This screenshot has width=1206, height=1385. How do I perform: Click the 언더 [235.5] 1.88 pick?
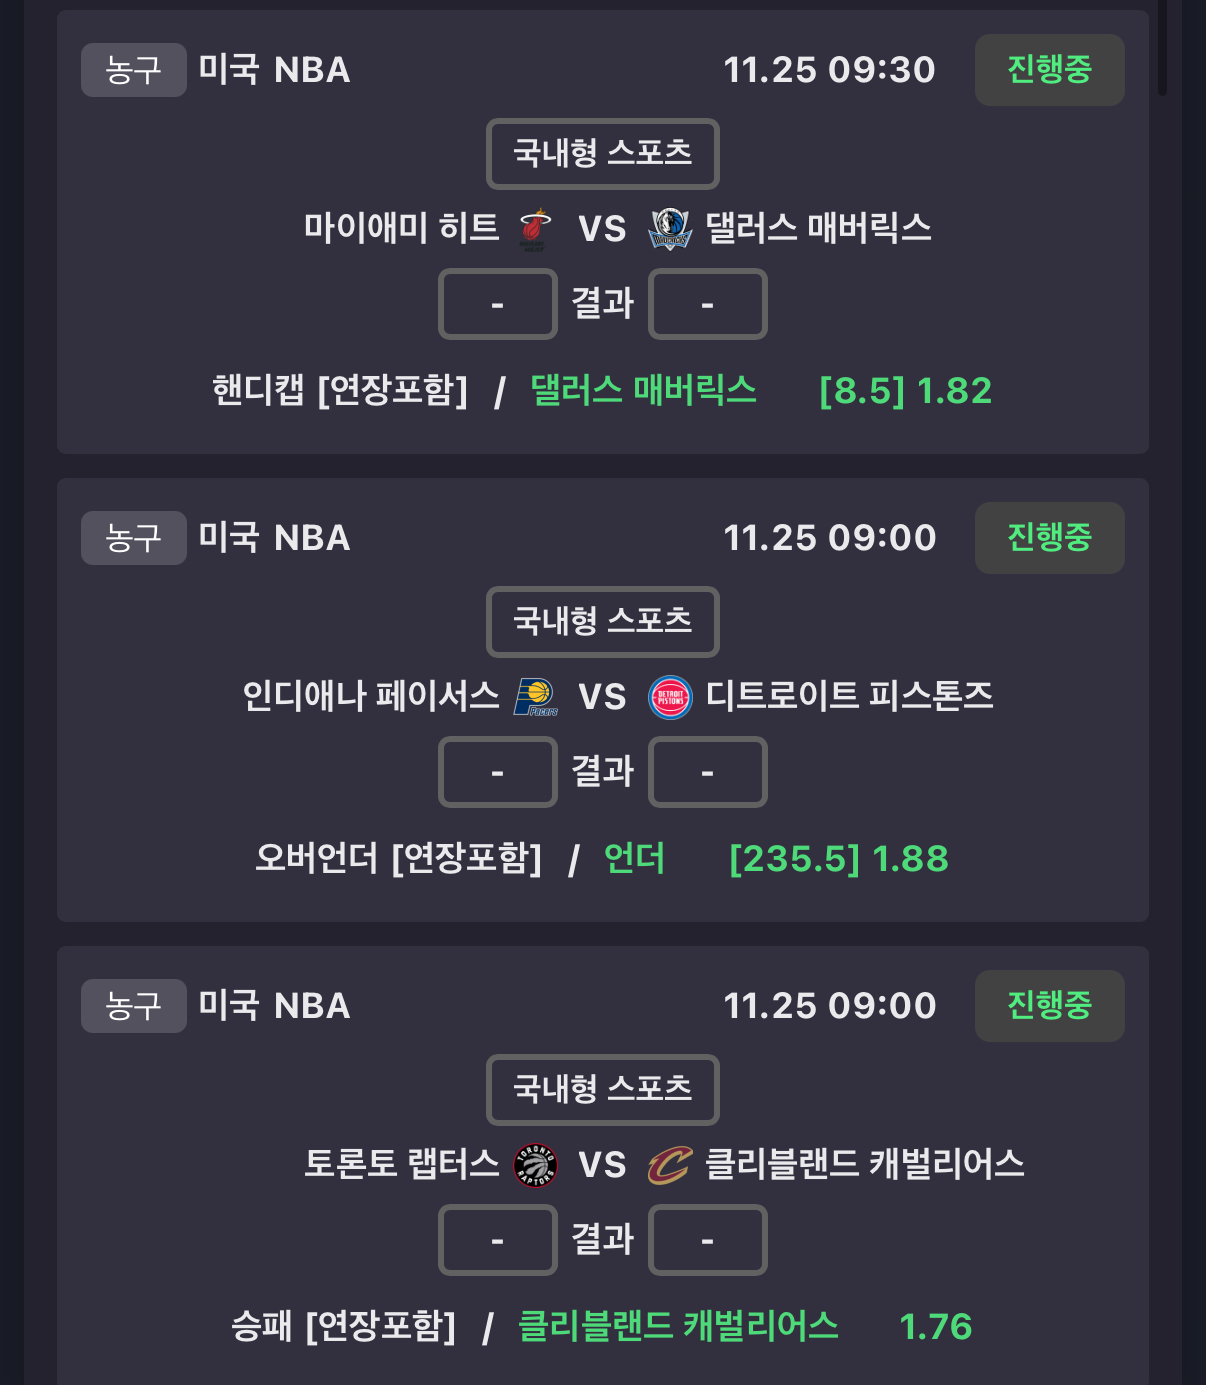pos(634,859)
